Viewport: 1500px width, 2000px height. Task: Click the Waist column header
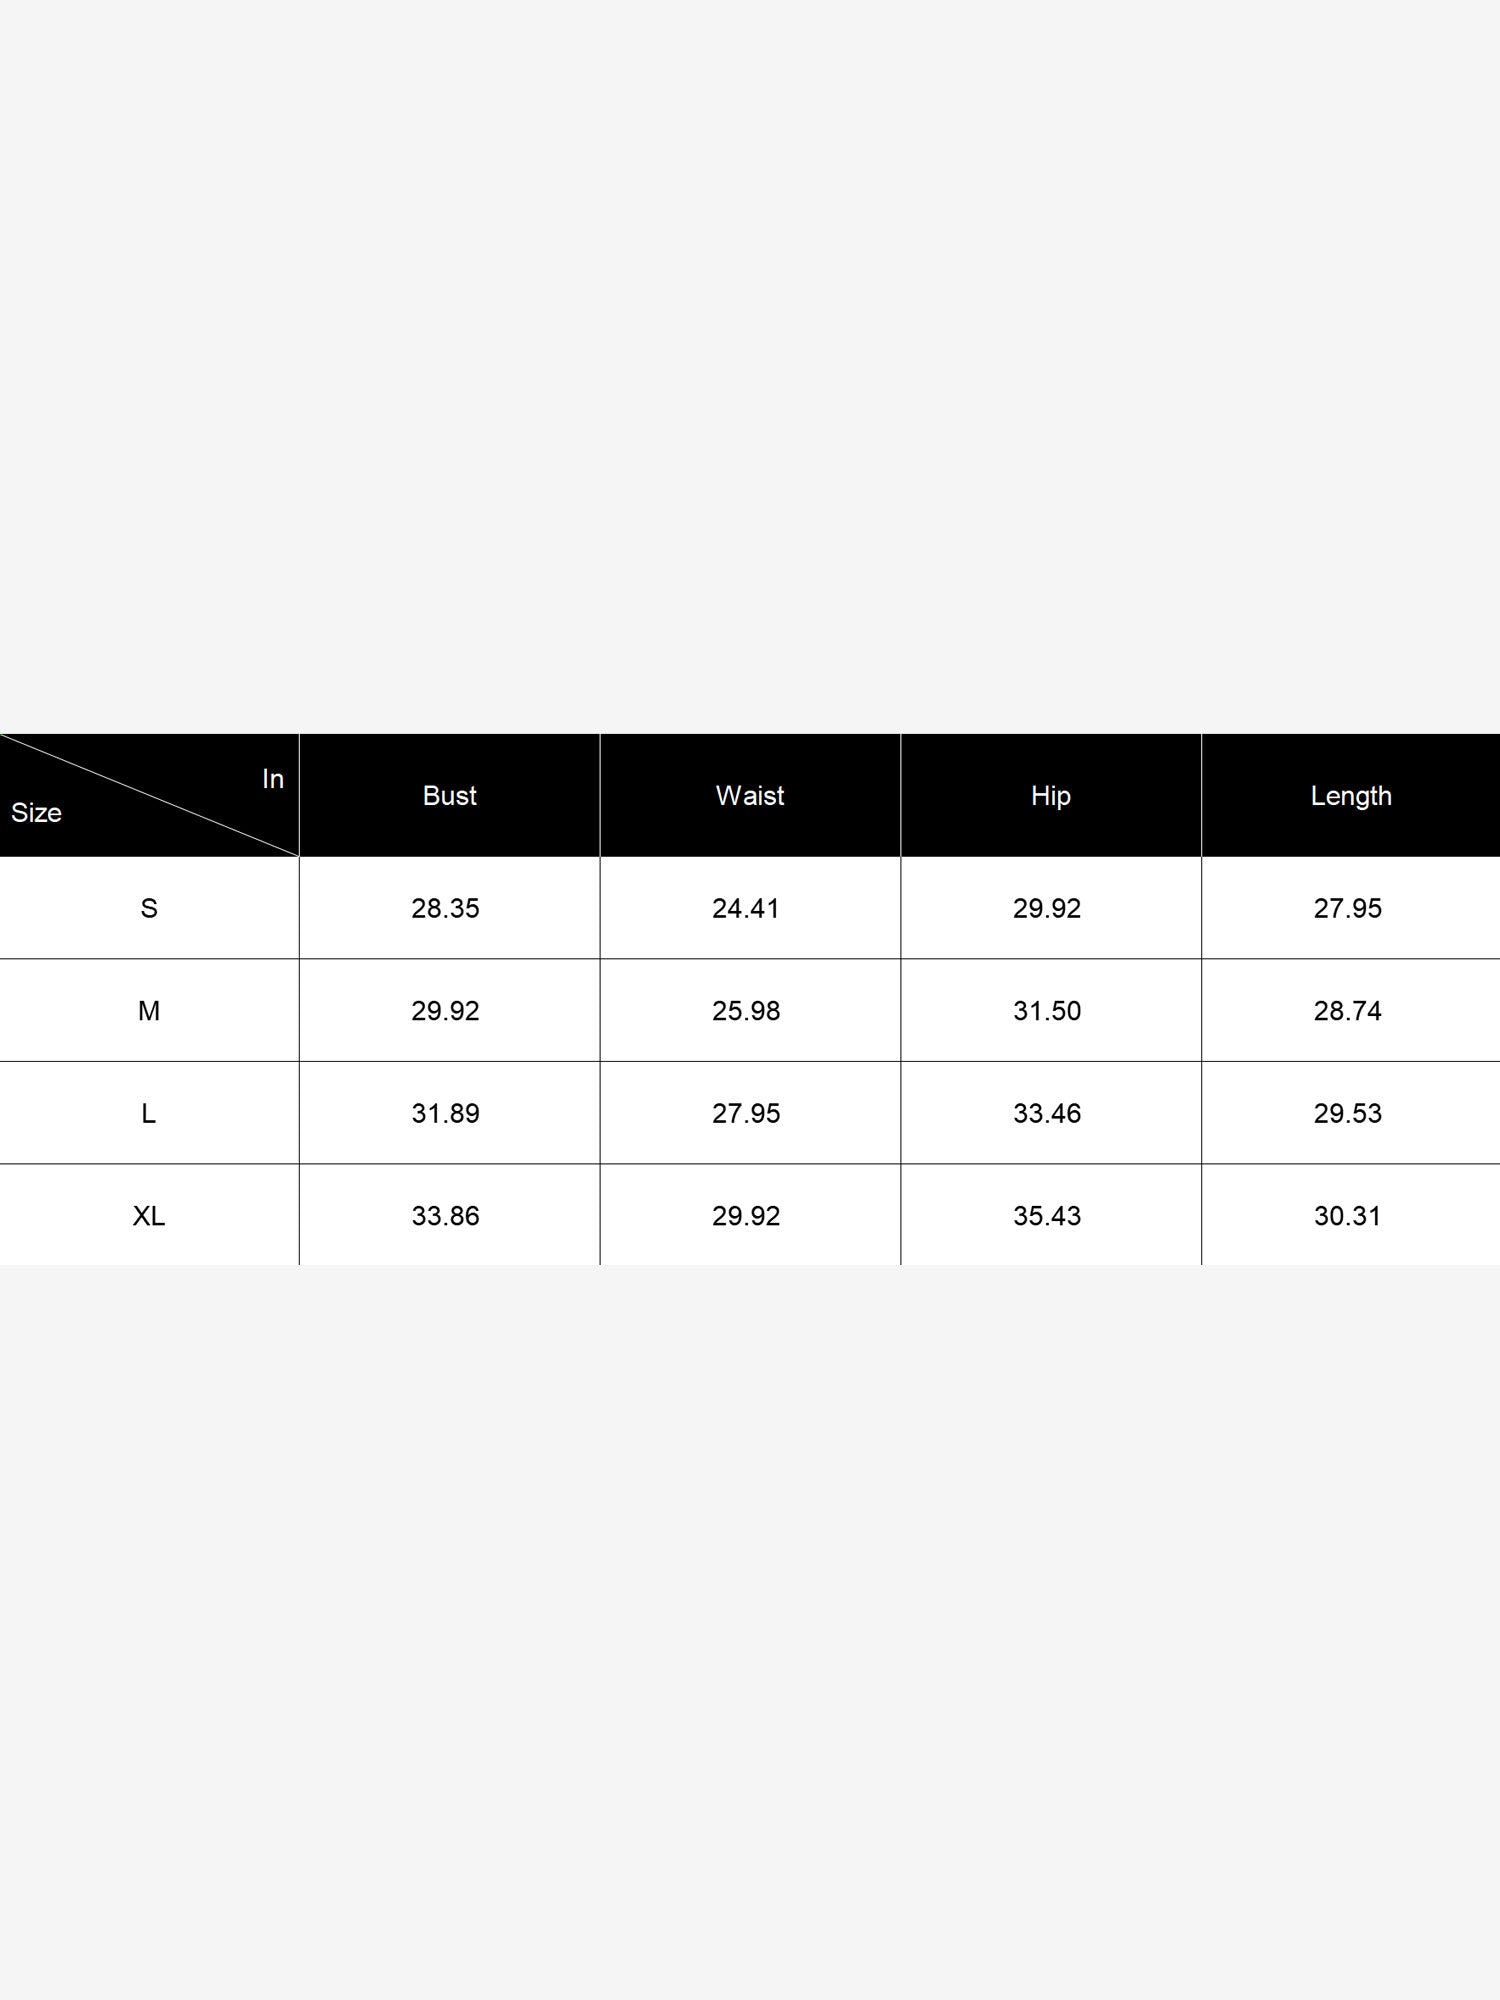(x=750, y=795)
